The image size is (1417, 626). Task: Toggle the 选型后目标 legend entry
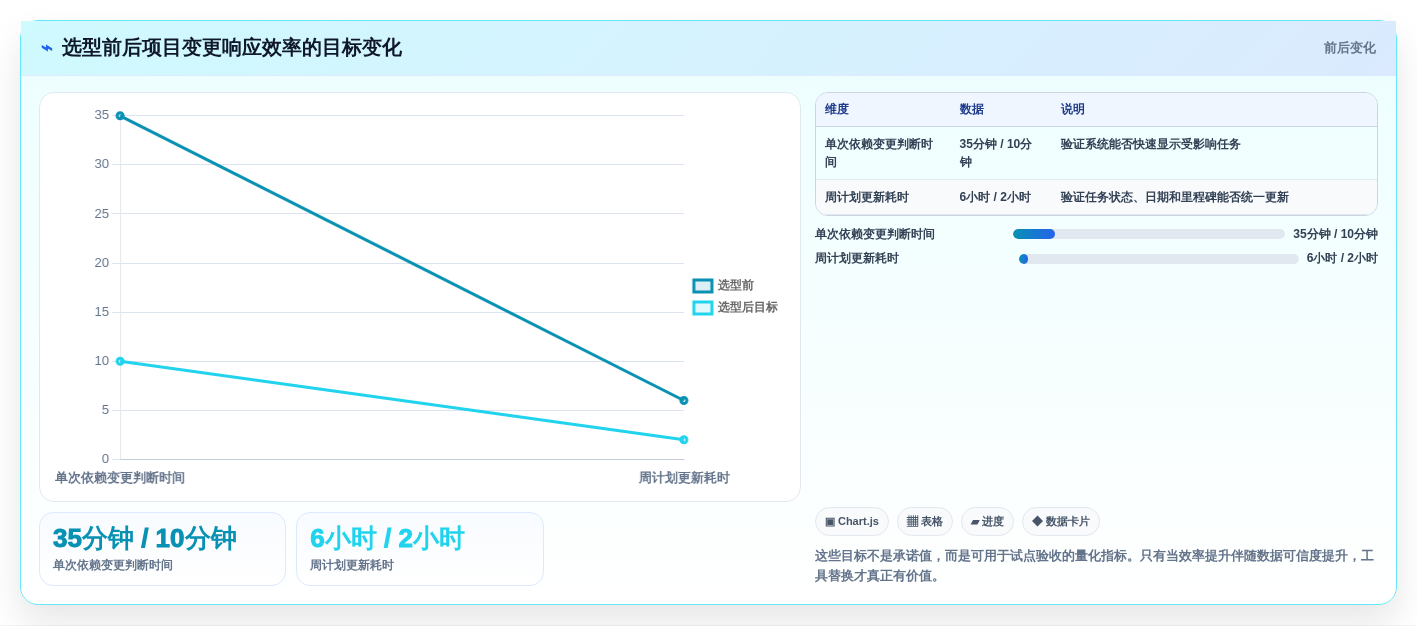click(x=735, y=308)
